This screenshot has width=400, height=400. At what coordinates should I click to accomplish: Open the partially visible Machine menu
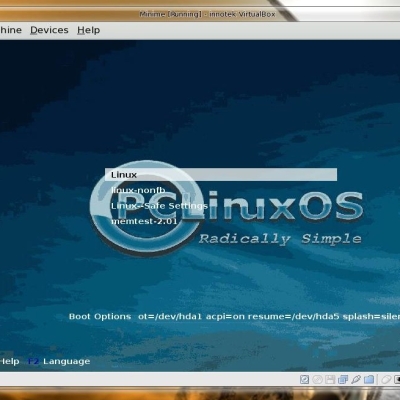click(x=11, y=30)
